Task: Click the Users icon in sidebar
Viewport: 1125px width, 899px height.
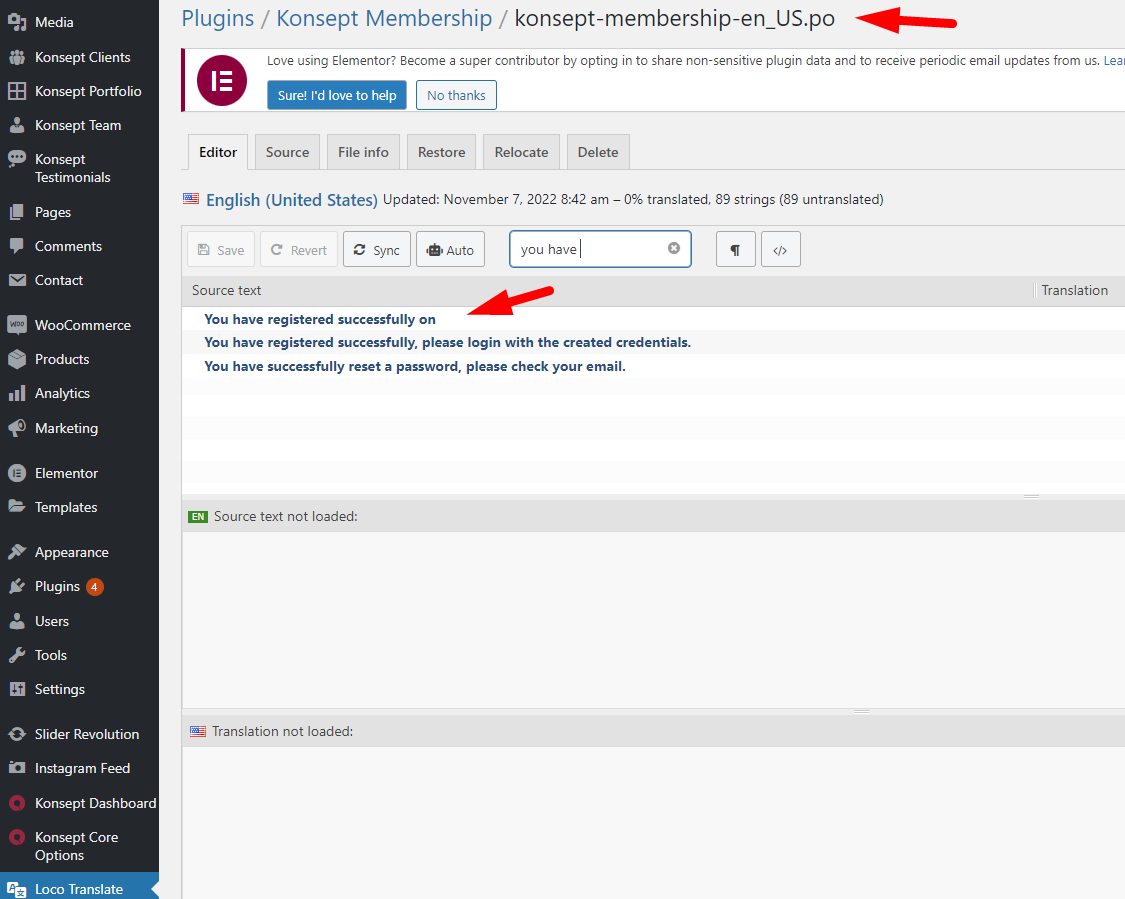Action: coord(17,621)
